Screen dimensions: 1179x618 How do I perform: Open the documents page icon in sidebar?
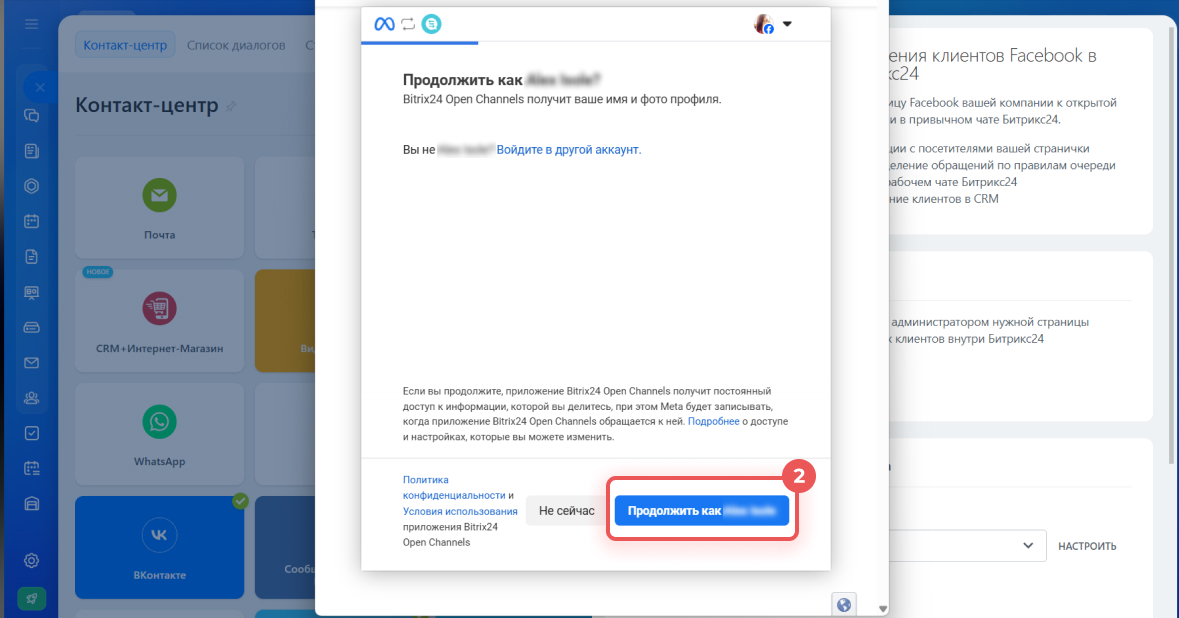coord(32,256)
